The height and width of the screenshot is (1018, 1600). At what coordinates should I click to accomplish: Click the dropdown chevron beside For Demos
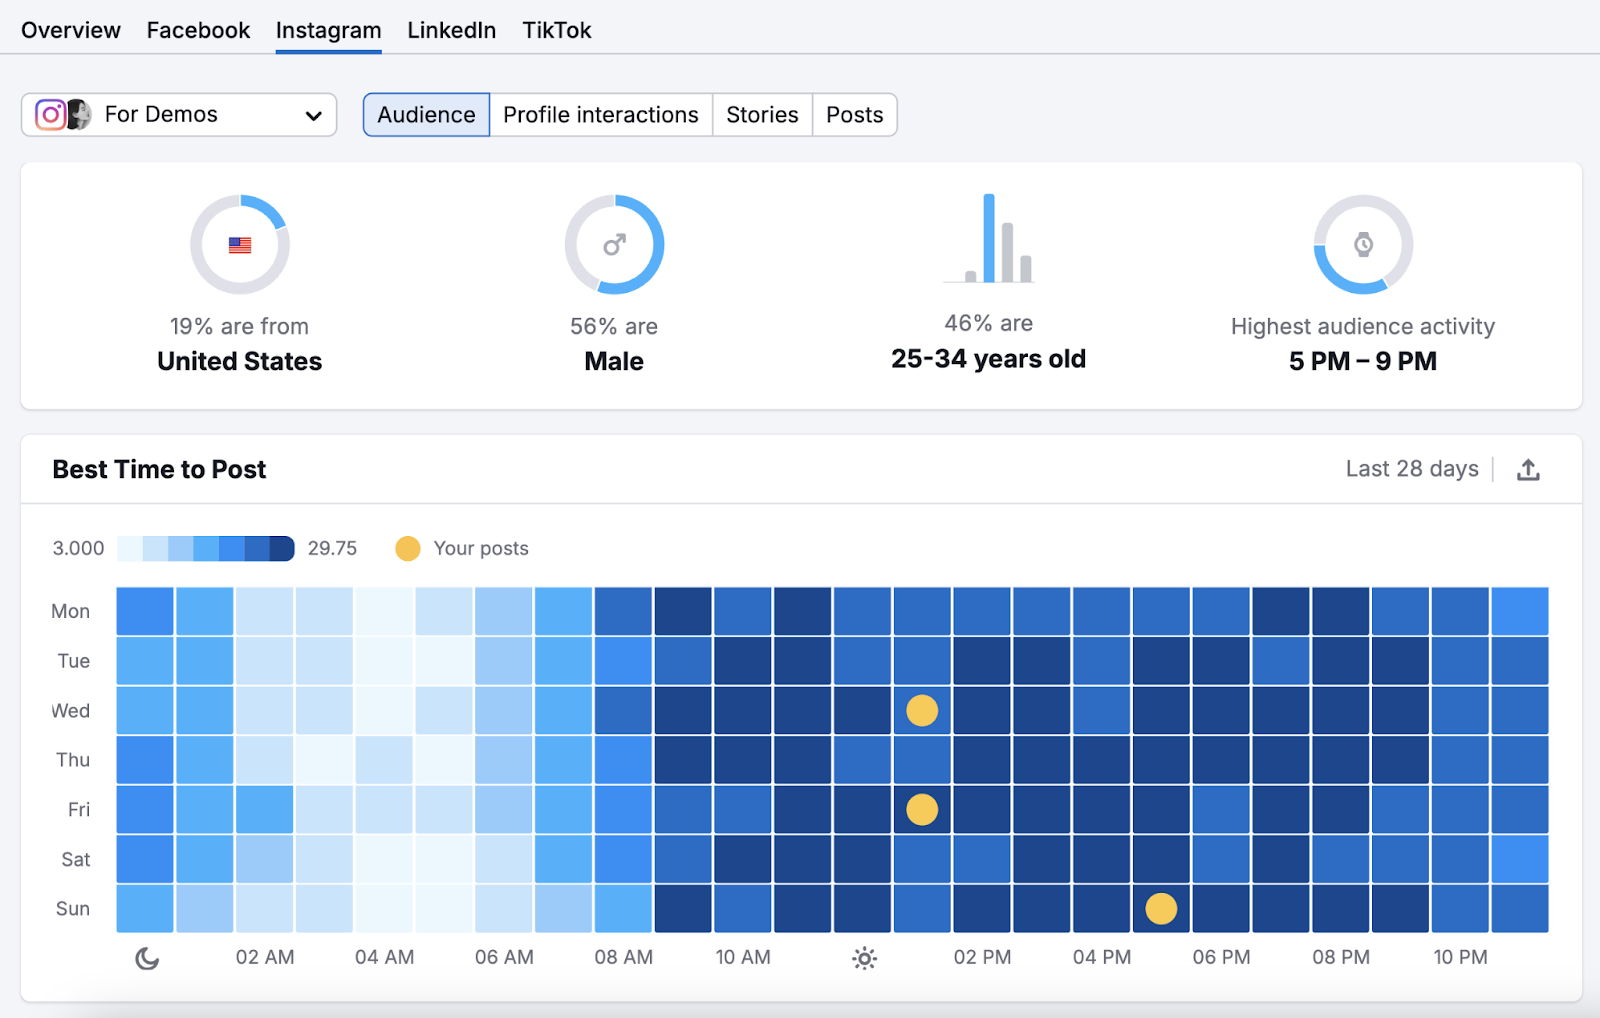click(x=313, y=116)
